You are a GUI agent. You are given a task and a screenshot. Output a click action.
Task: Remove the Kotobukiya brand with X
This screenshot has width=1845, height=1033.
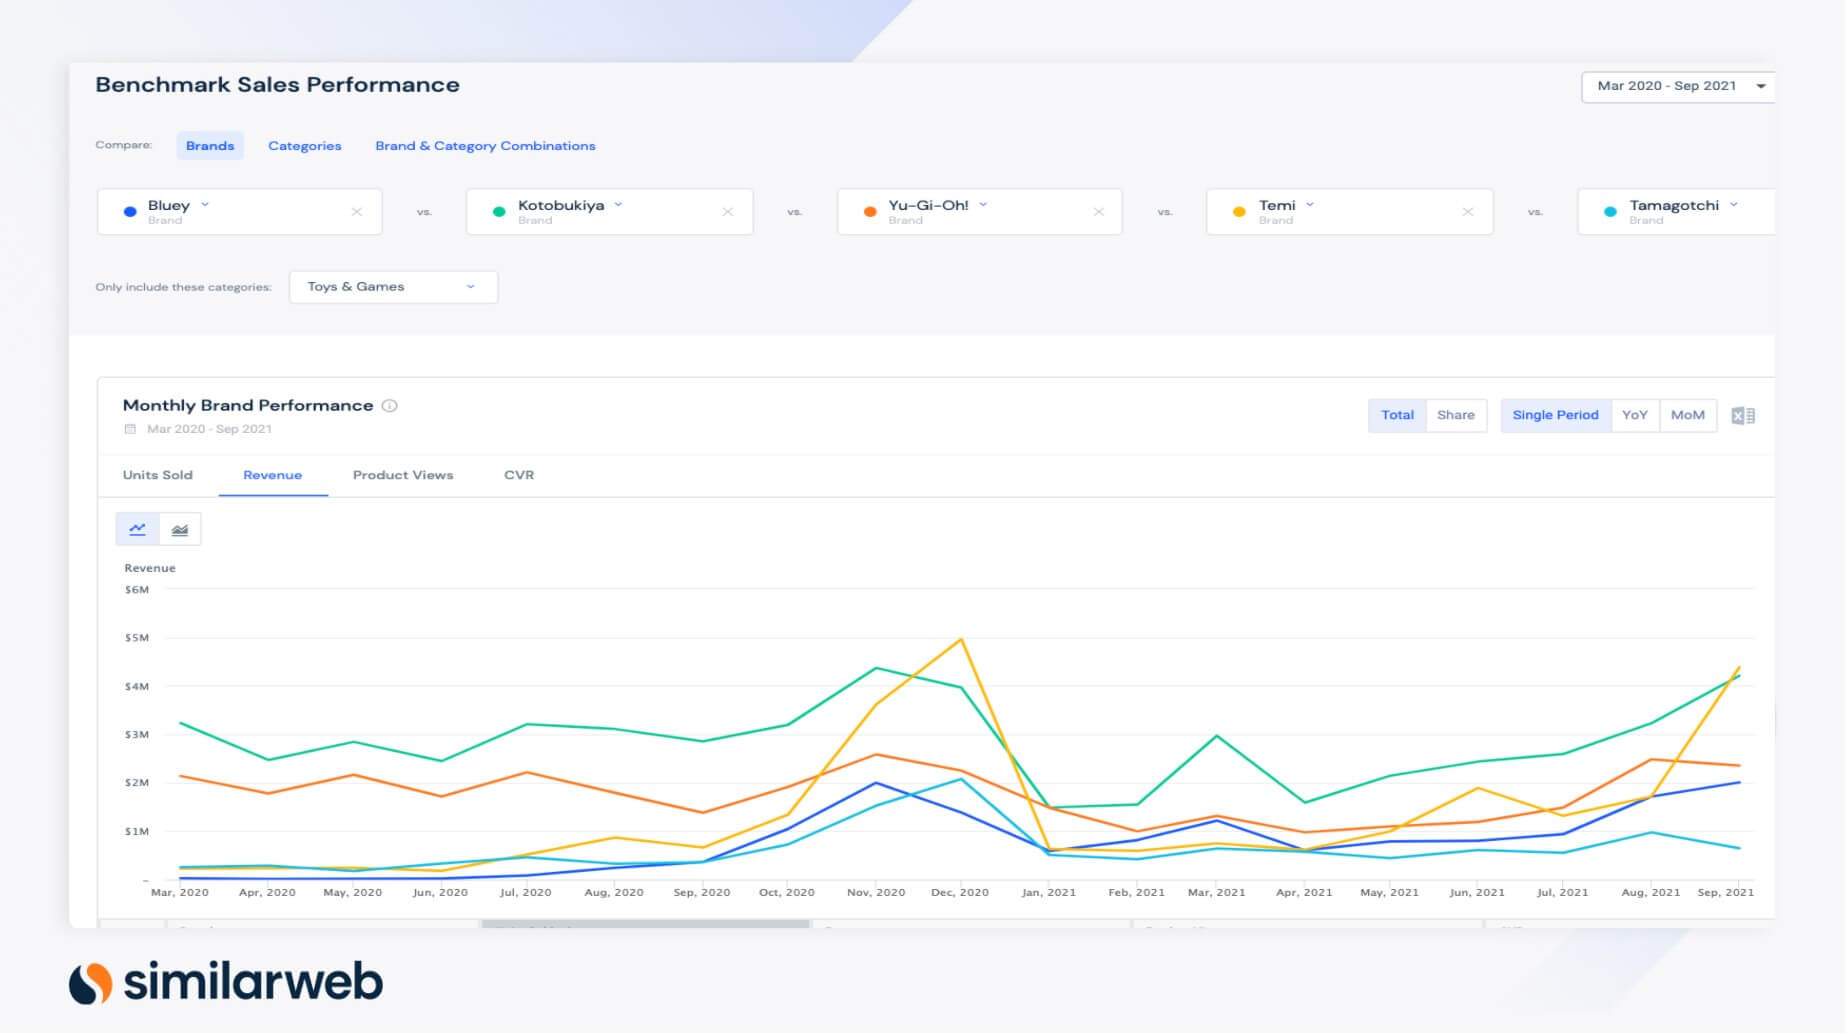(727, 212)
